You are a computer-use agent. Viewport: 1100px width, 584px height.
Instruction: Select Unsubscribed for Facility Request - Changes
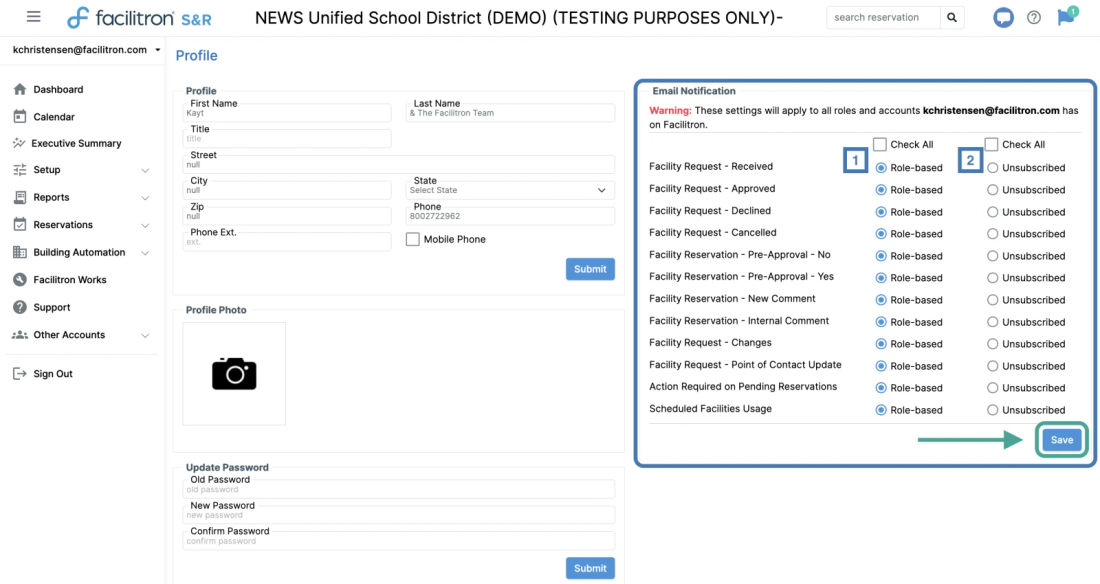(x=993, y=344)
